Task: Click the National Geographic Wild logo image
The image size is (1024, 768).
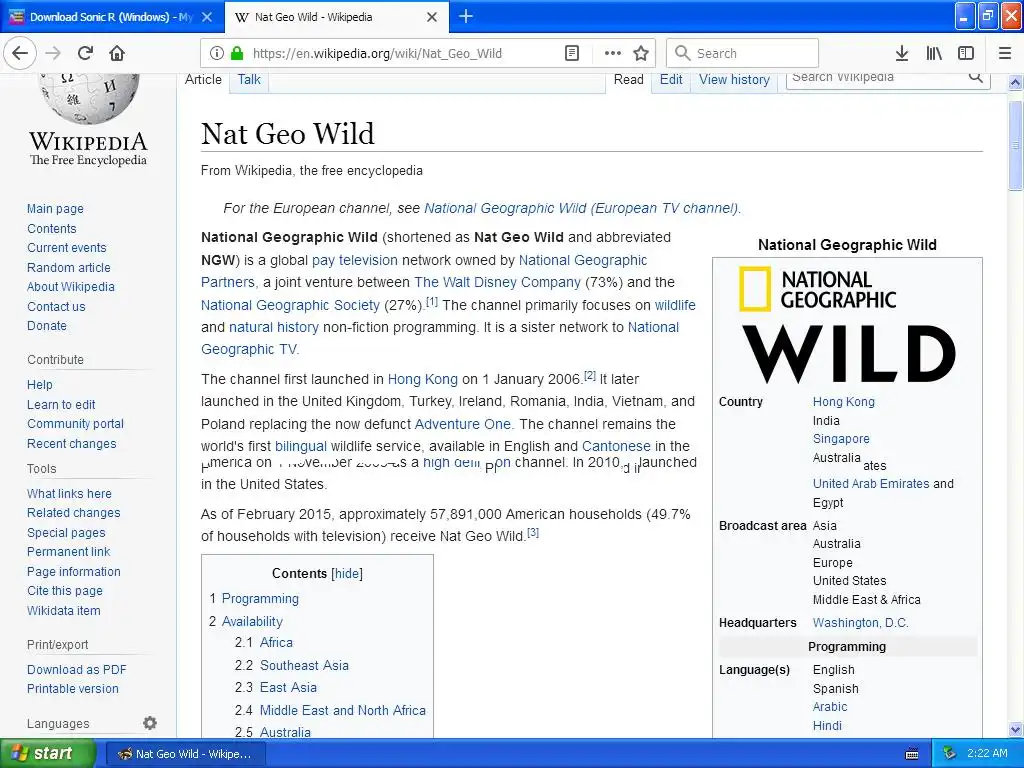Action: click(x=847, y=325)
